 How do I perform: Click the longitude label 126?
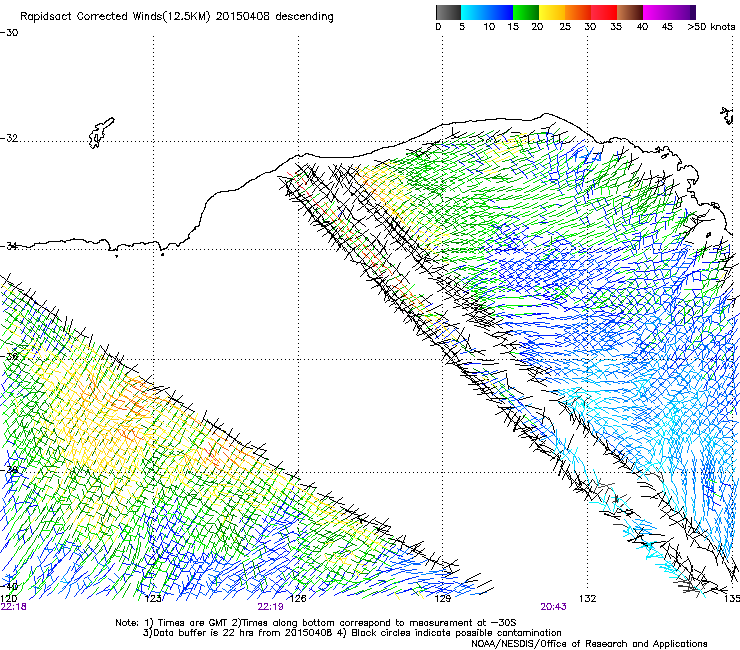(x=298, y=599)
